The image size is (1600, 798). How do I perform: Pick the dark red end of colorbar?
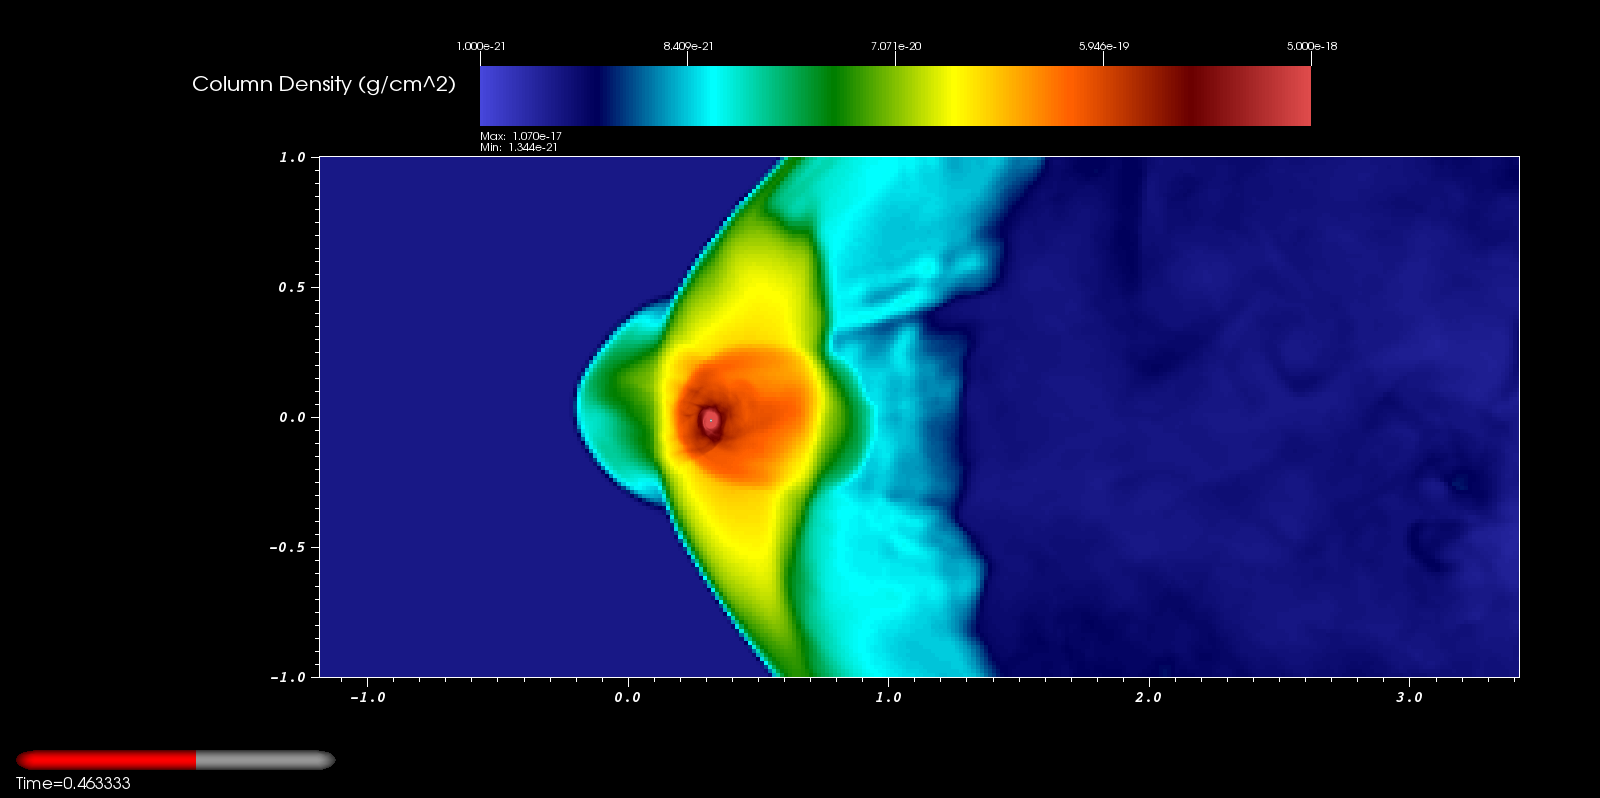click(1200, 96)
